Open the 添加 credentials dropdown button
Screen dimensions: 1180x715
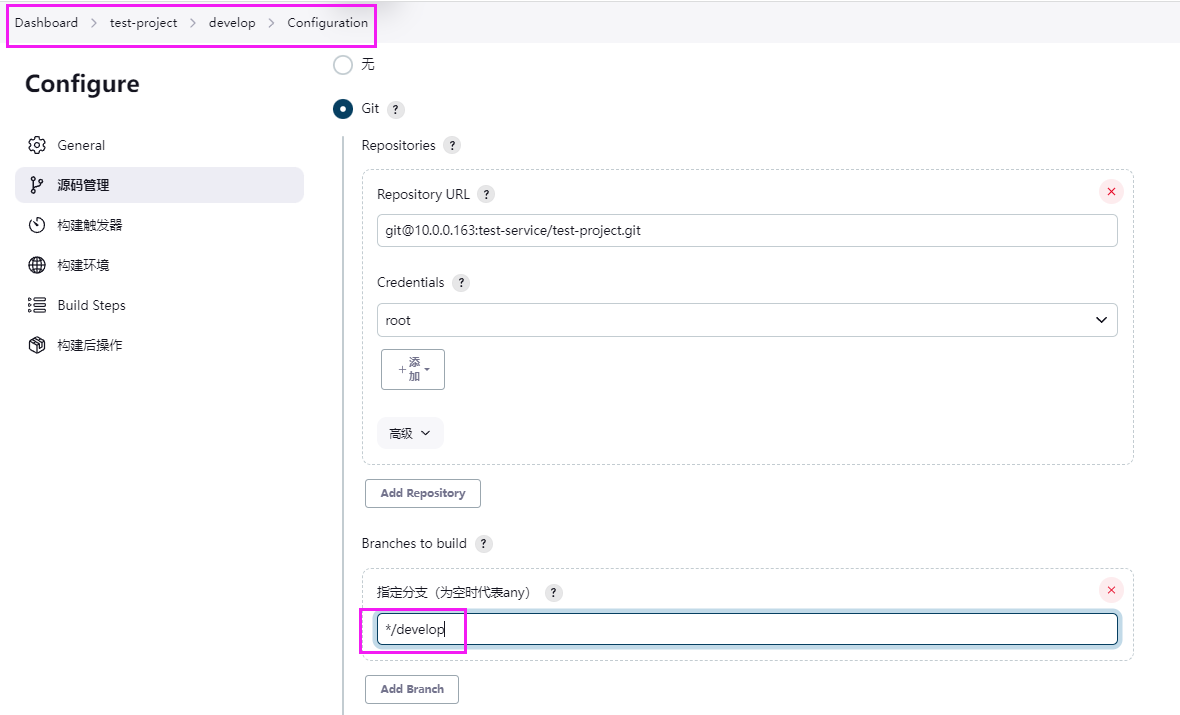tap(413, 370)
